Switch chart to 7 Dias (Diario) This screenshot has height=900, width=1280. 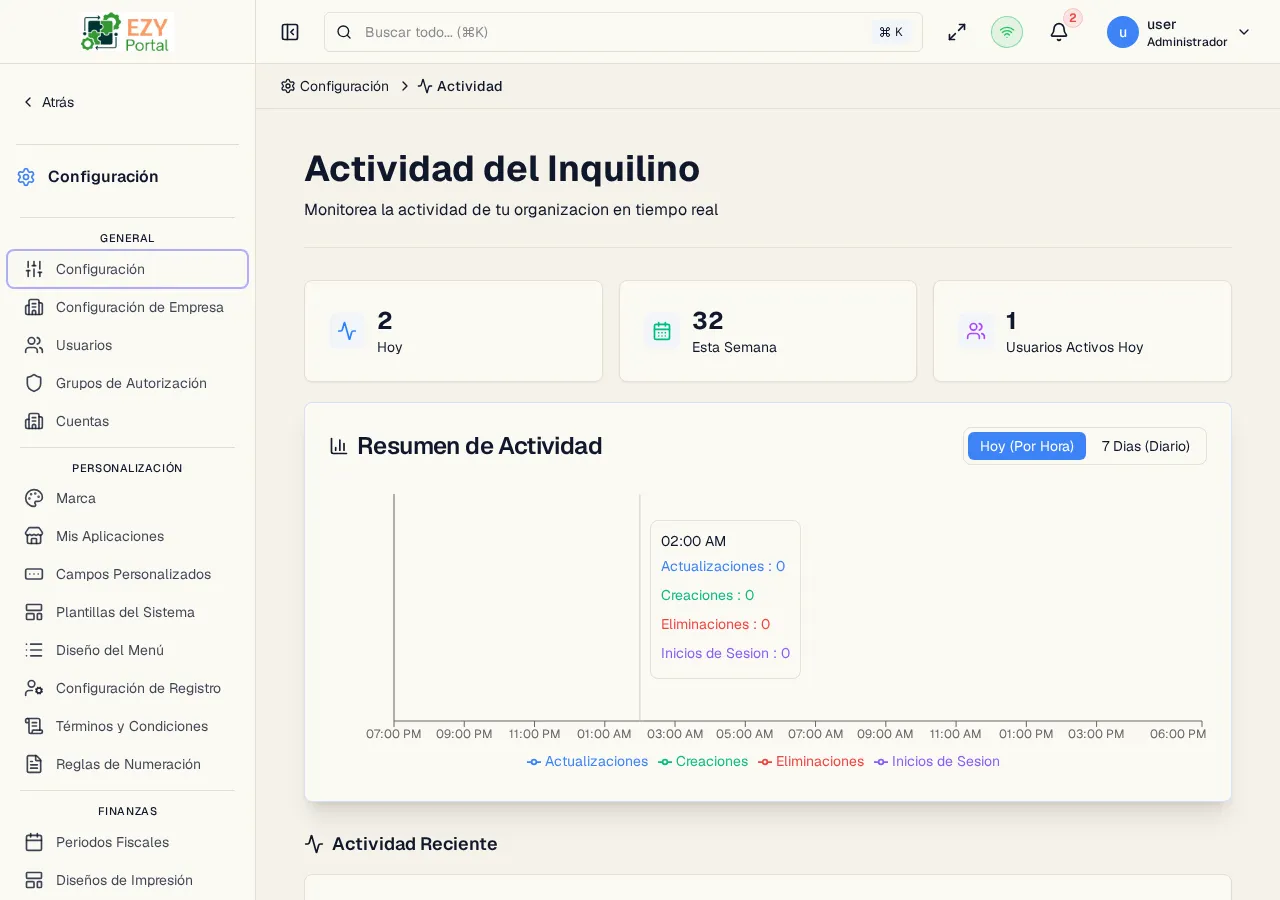pos(1146,446)
